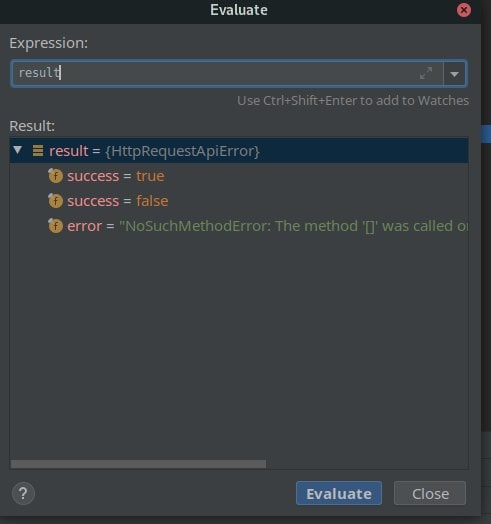Collapse the result tree node triangle
This screenshot has height=524, width=491.
[x=18, y=150]
